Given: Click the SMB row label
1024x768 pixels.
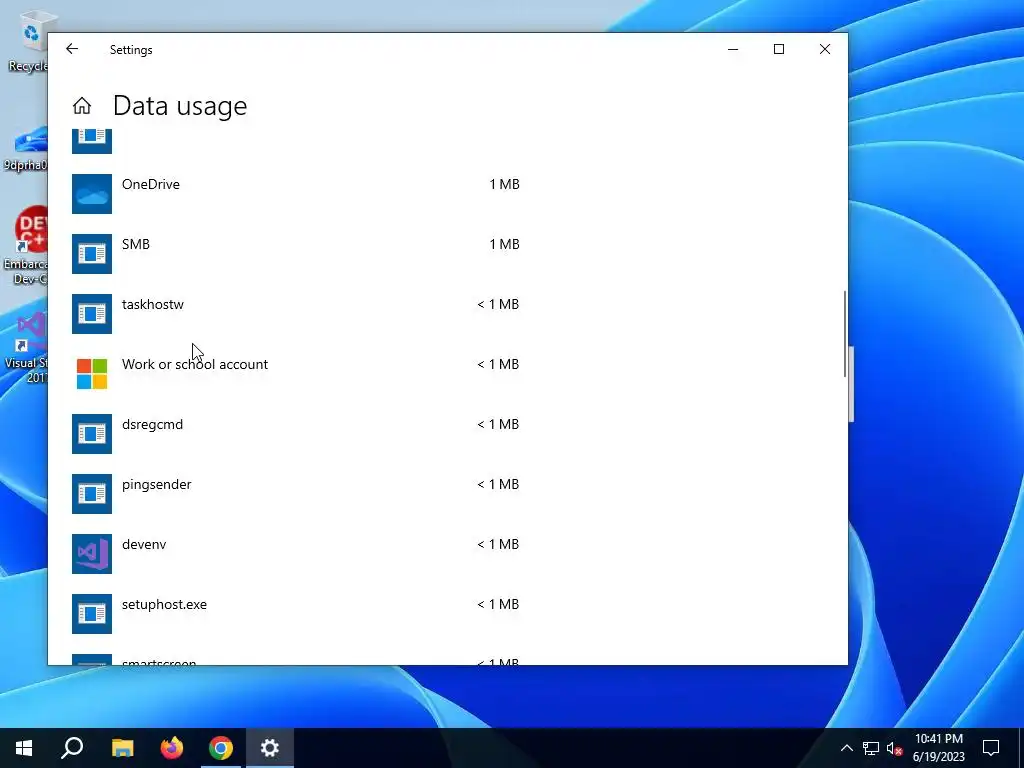Looking at the screenshot, I should pyautogui.click(x=136, y=244).
